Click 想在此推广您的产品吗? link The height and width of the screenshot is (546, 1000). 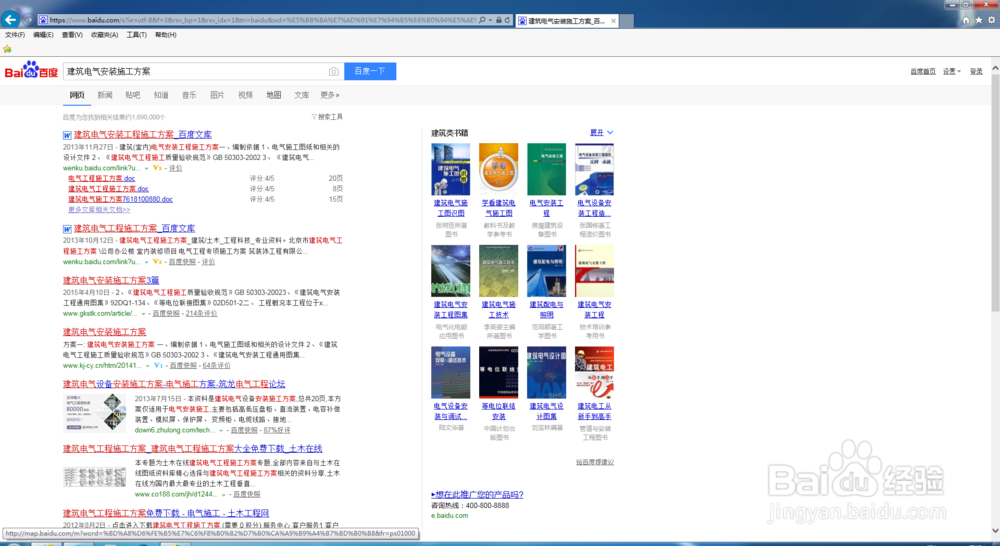(x=477, y=495)
